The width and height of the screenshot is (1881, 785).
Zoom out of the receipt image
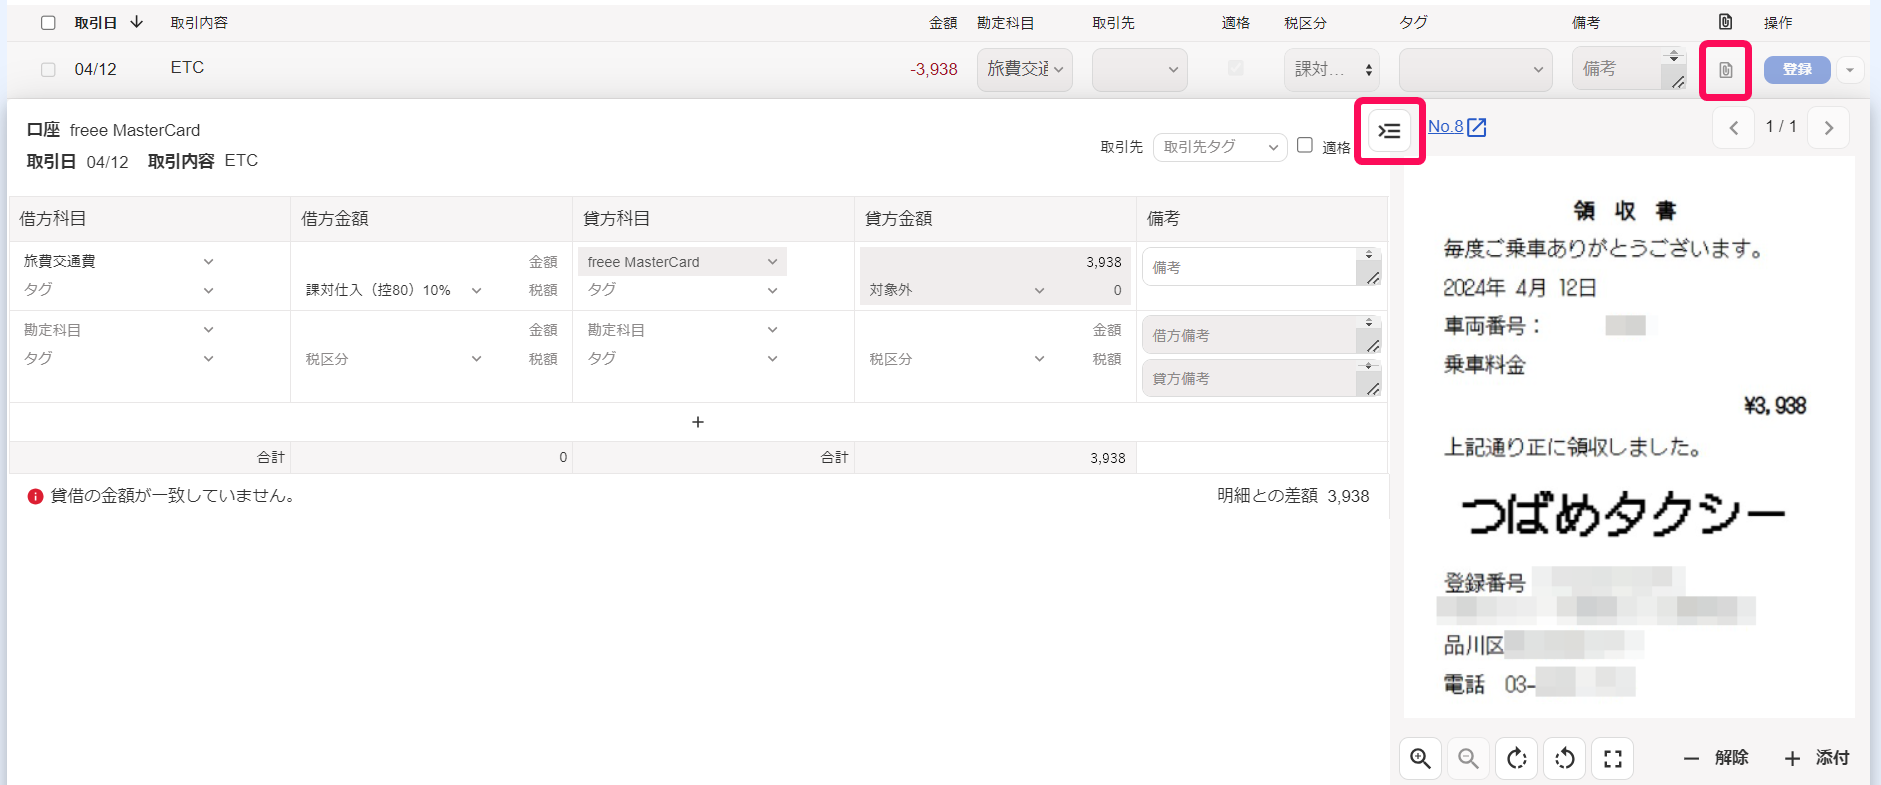pyautogui.click(x=1468, y=758)
